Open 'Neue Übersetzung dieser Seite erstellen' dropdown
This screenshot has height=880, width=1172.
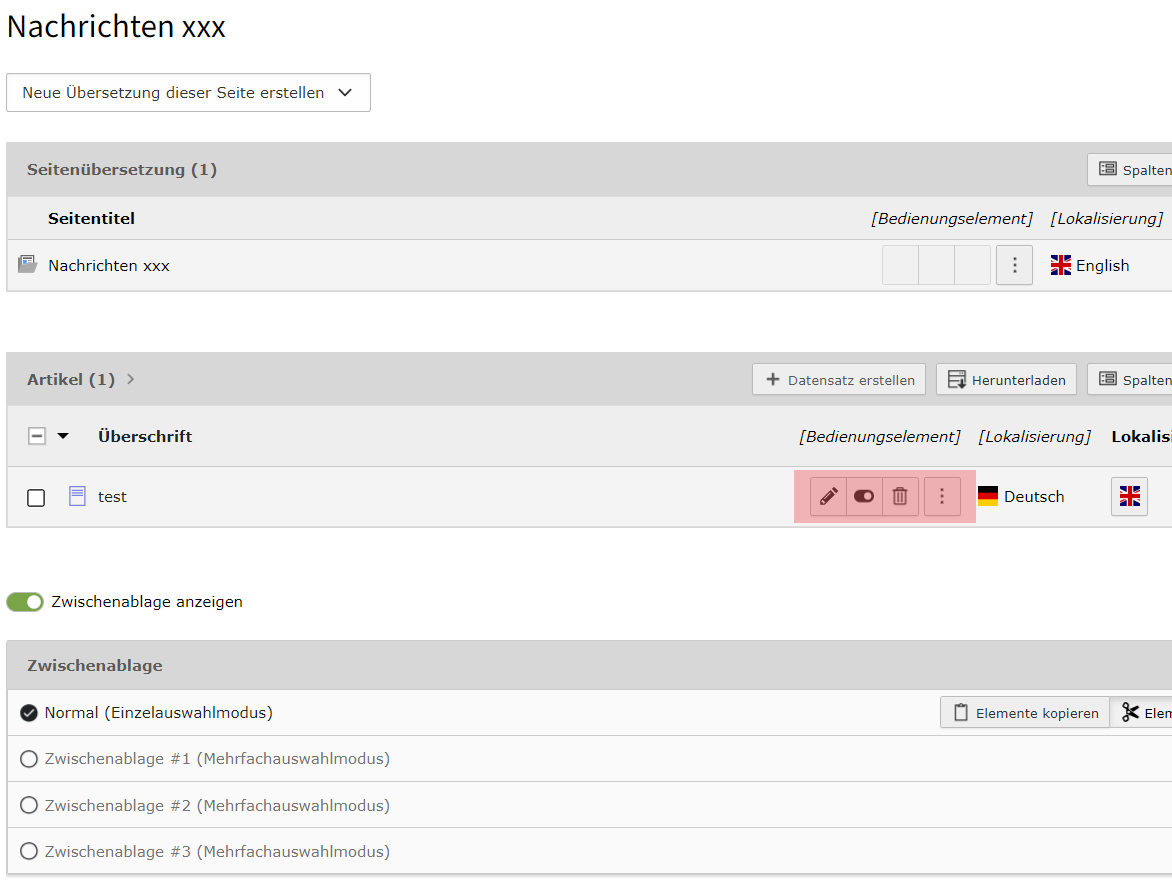pos(188,93)
